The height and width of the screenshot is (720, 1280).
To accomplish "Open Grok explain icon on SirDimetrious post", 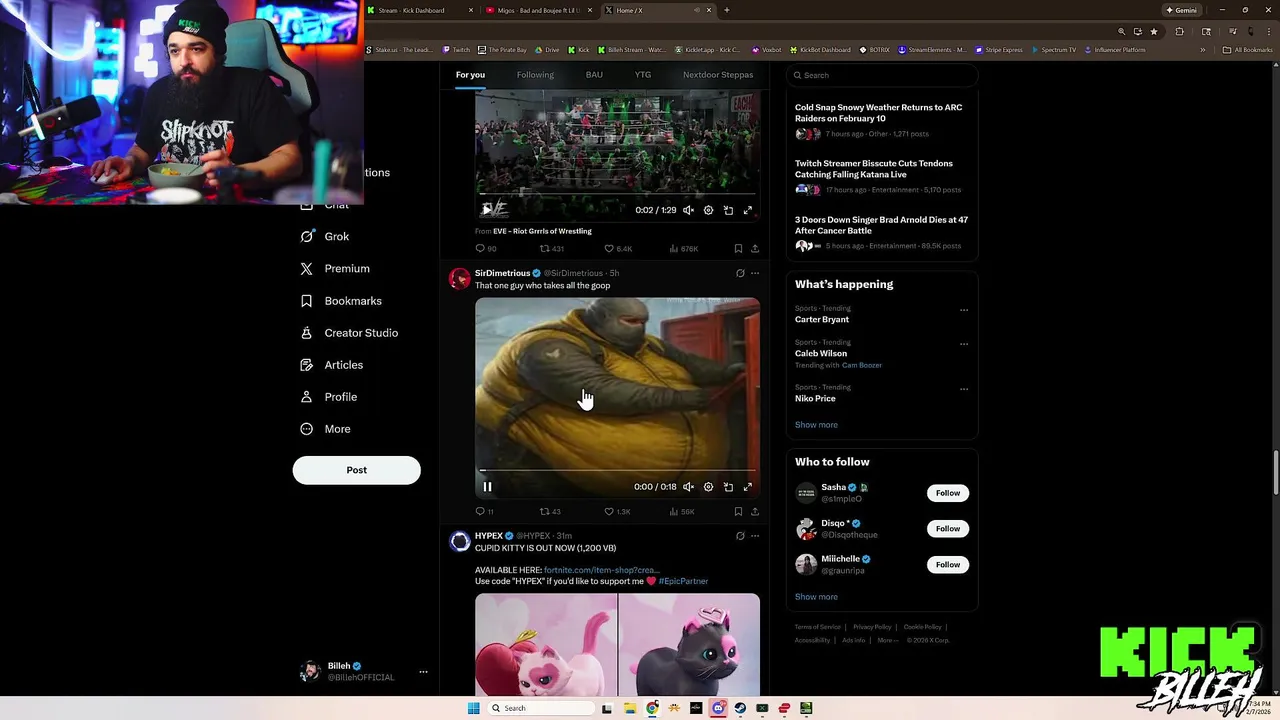I will [x=740, y=273].
